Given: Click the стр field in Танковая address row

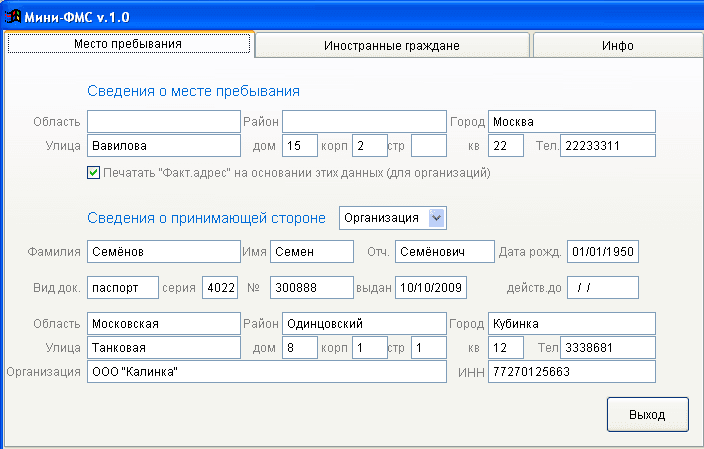Looking at the screenshot, I should coord(429,348).
